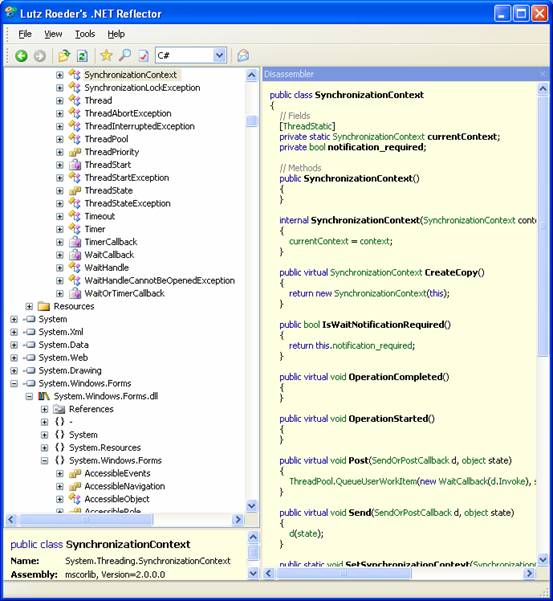This screenshot has height=601, width=553.
Task: Click the System.Resources namespace braces icon
Action: click(59, 448)
